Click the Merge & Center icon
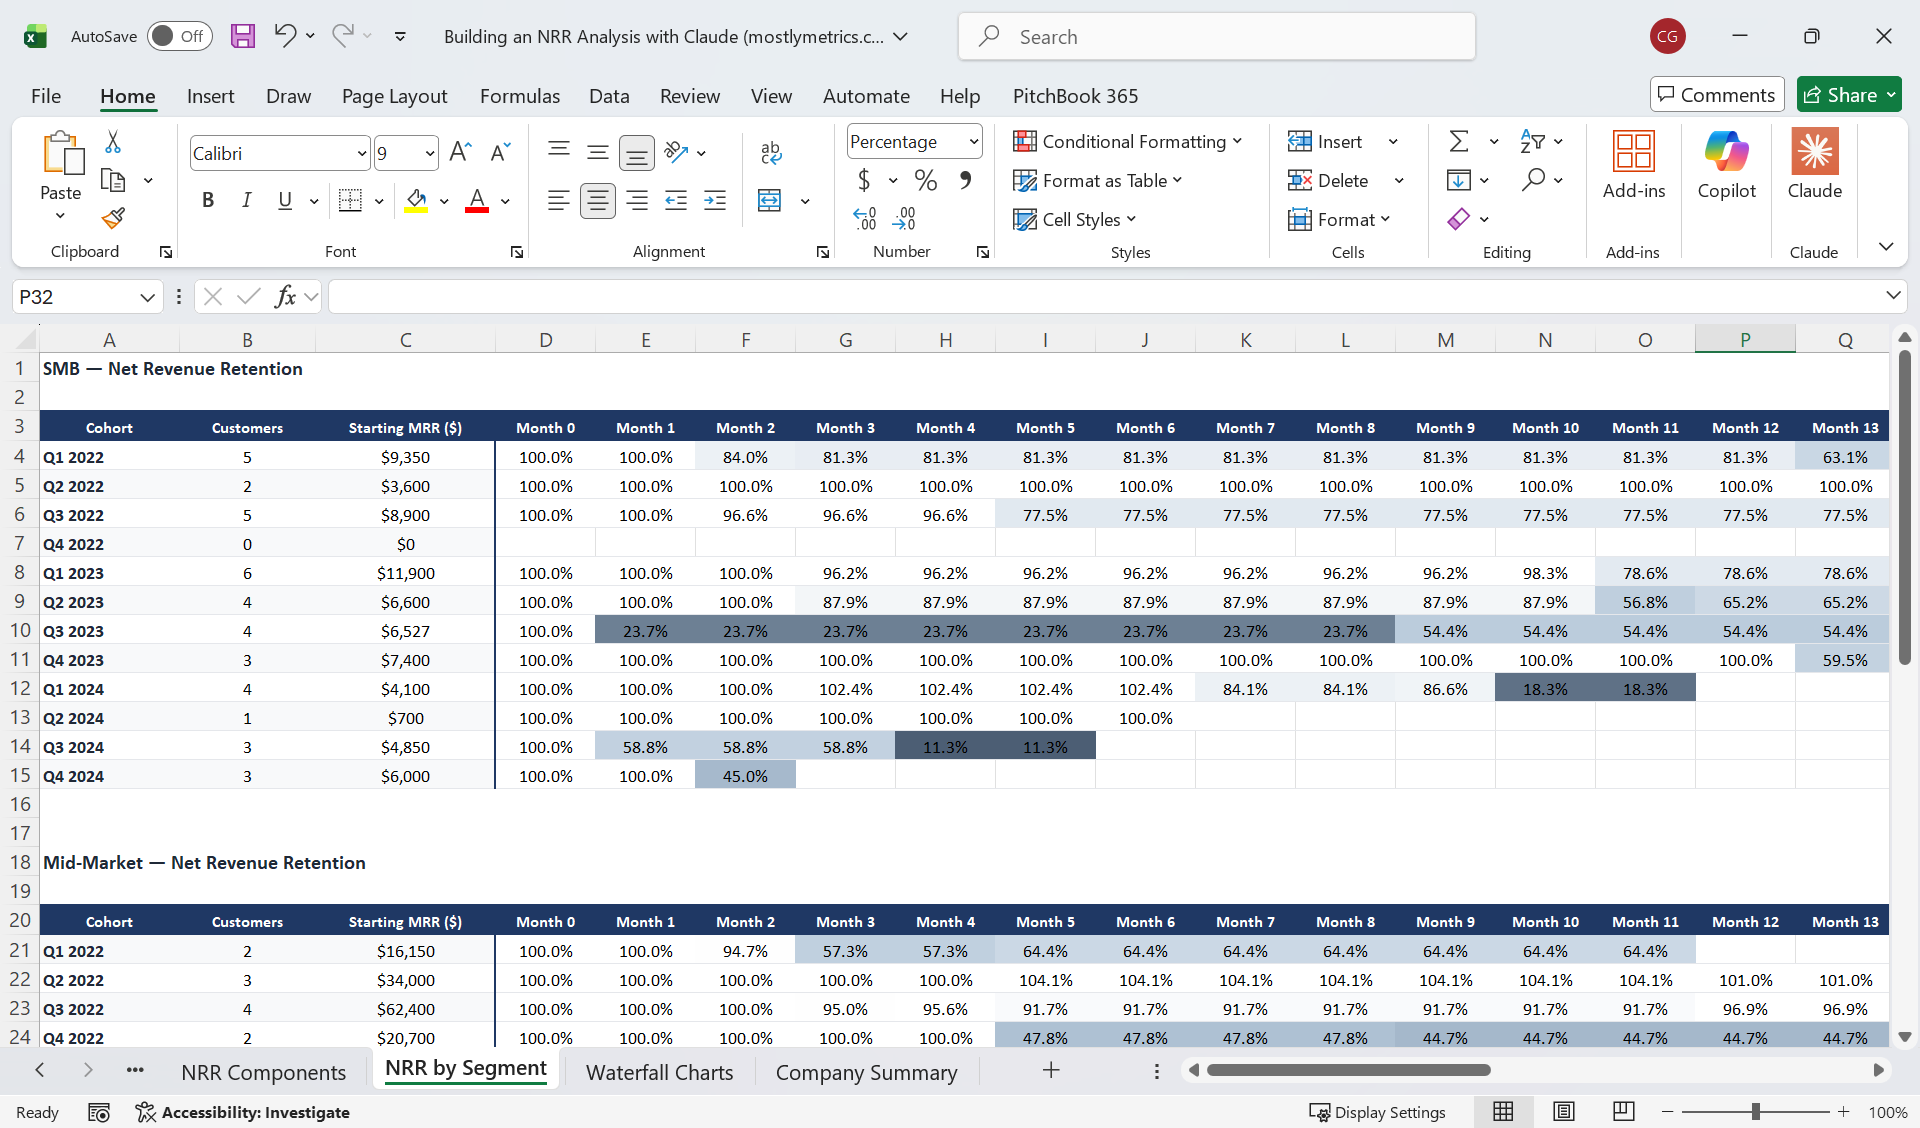1920x1128 pixels. (769, 200)
